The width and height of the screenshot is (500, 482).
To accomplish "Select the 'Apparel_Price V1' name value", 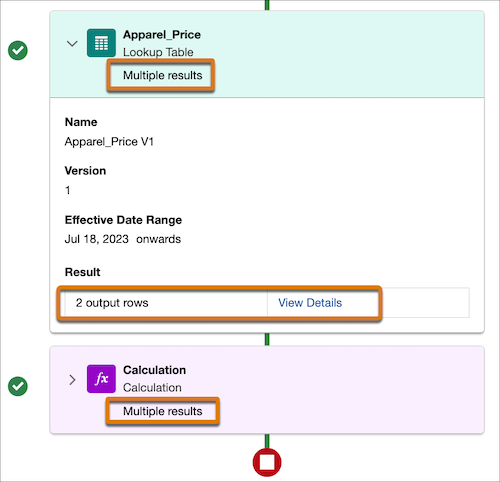I will point(109,142).
